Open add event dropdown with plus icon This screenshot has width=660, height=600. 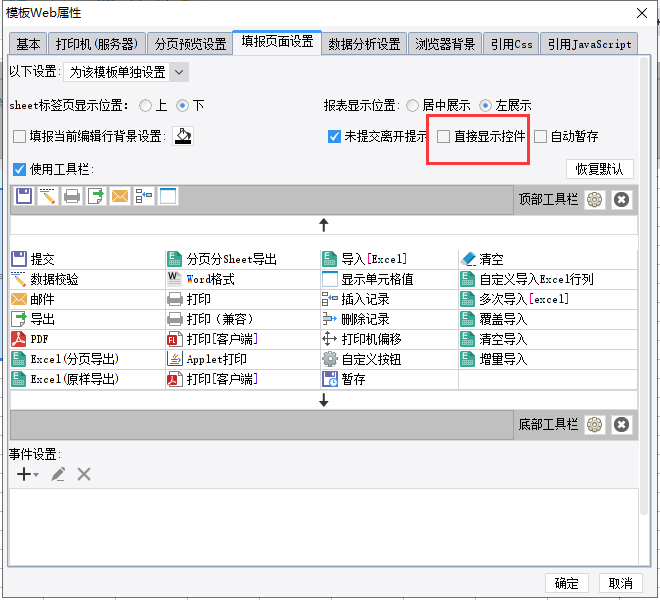click(x=28, y=475)
